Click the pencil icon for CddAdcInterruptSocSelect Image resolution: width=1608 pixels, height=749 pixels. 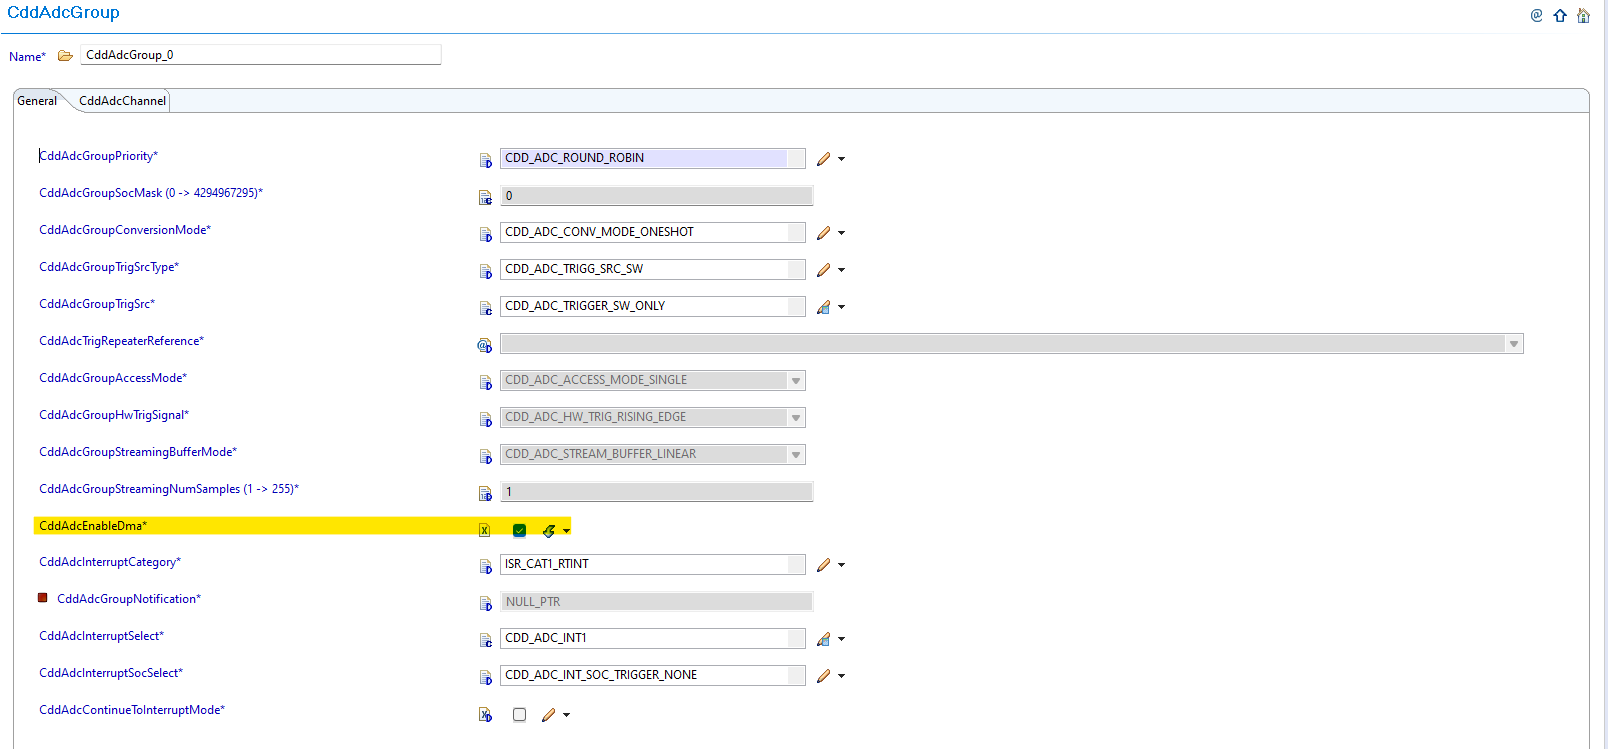(x=823, y=676)
